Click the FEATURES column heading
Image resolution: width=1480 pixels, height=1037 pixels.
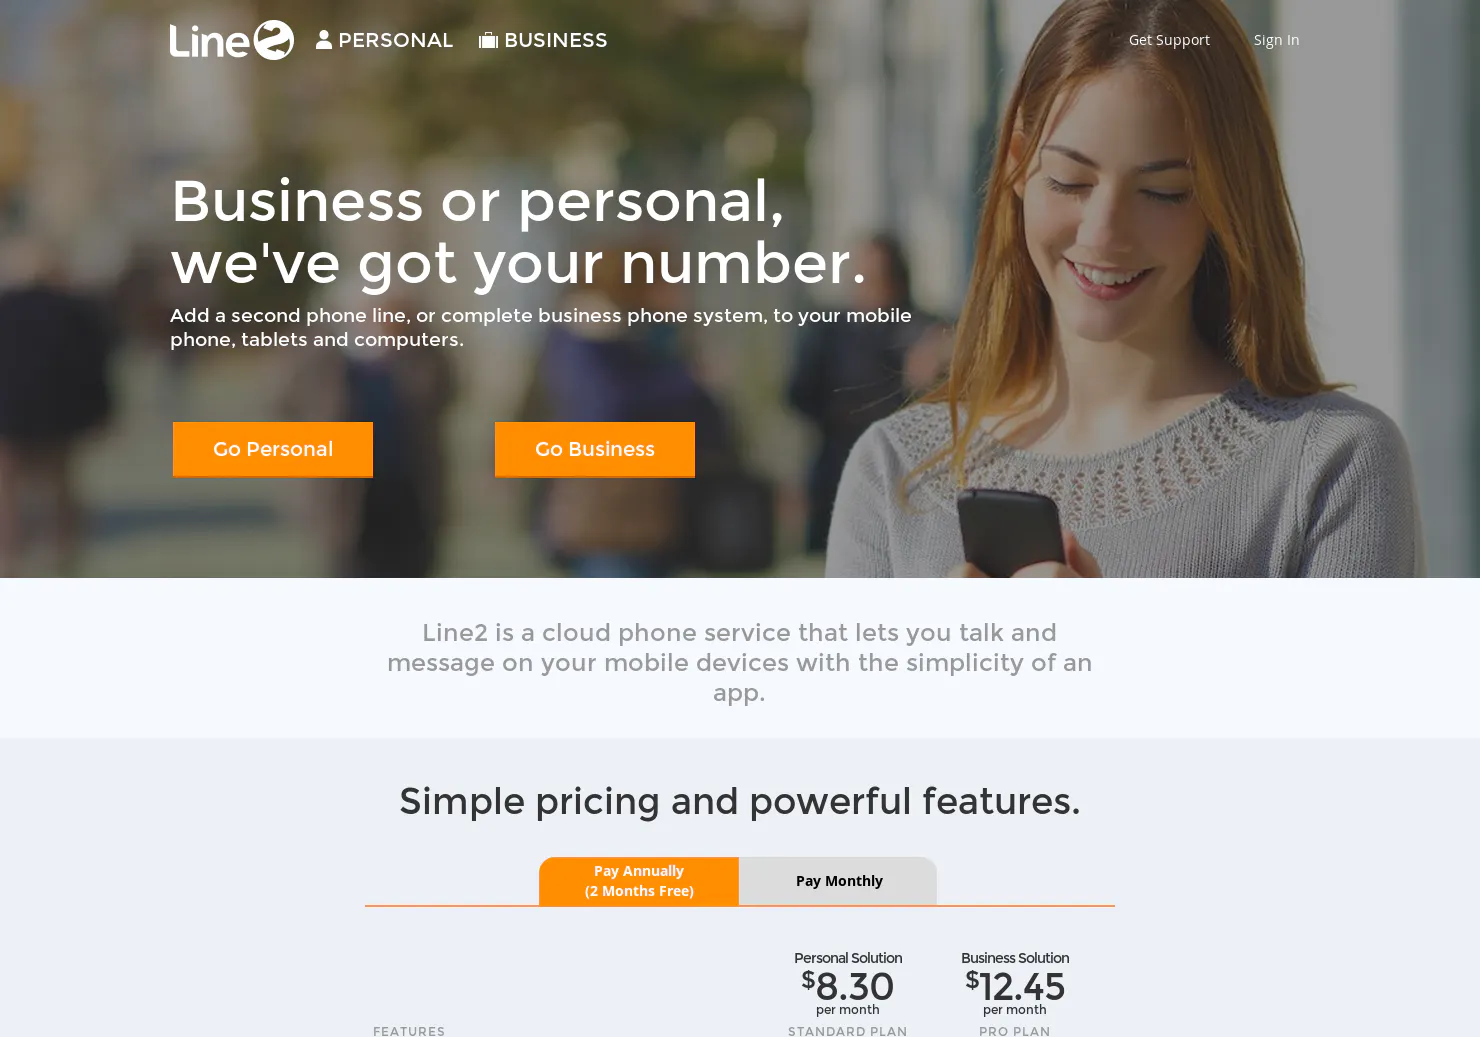409,1031
